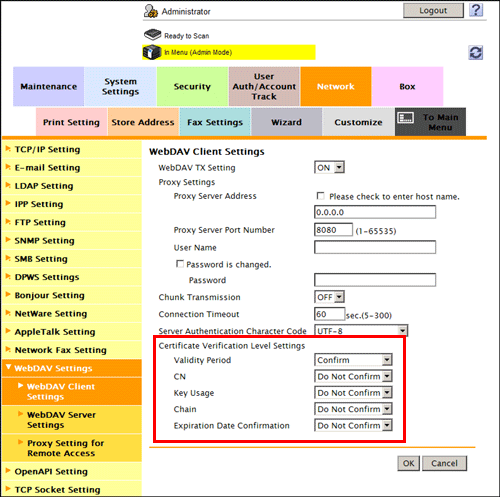Click the To Main Menu panel icon
500x497 pixels.
406,117
